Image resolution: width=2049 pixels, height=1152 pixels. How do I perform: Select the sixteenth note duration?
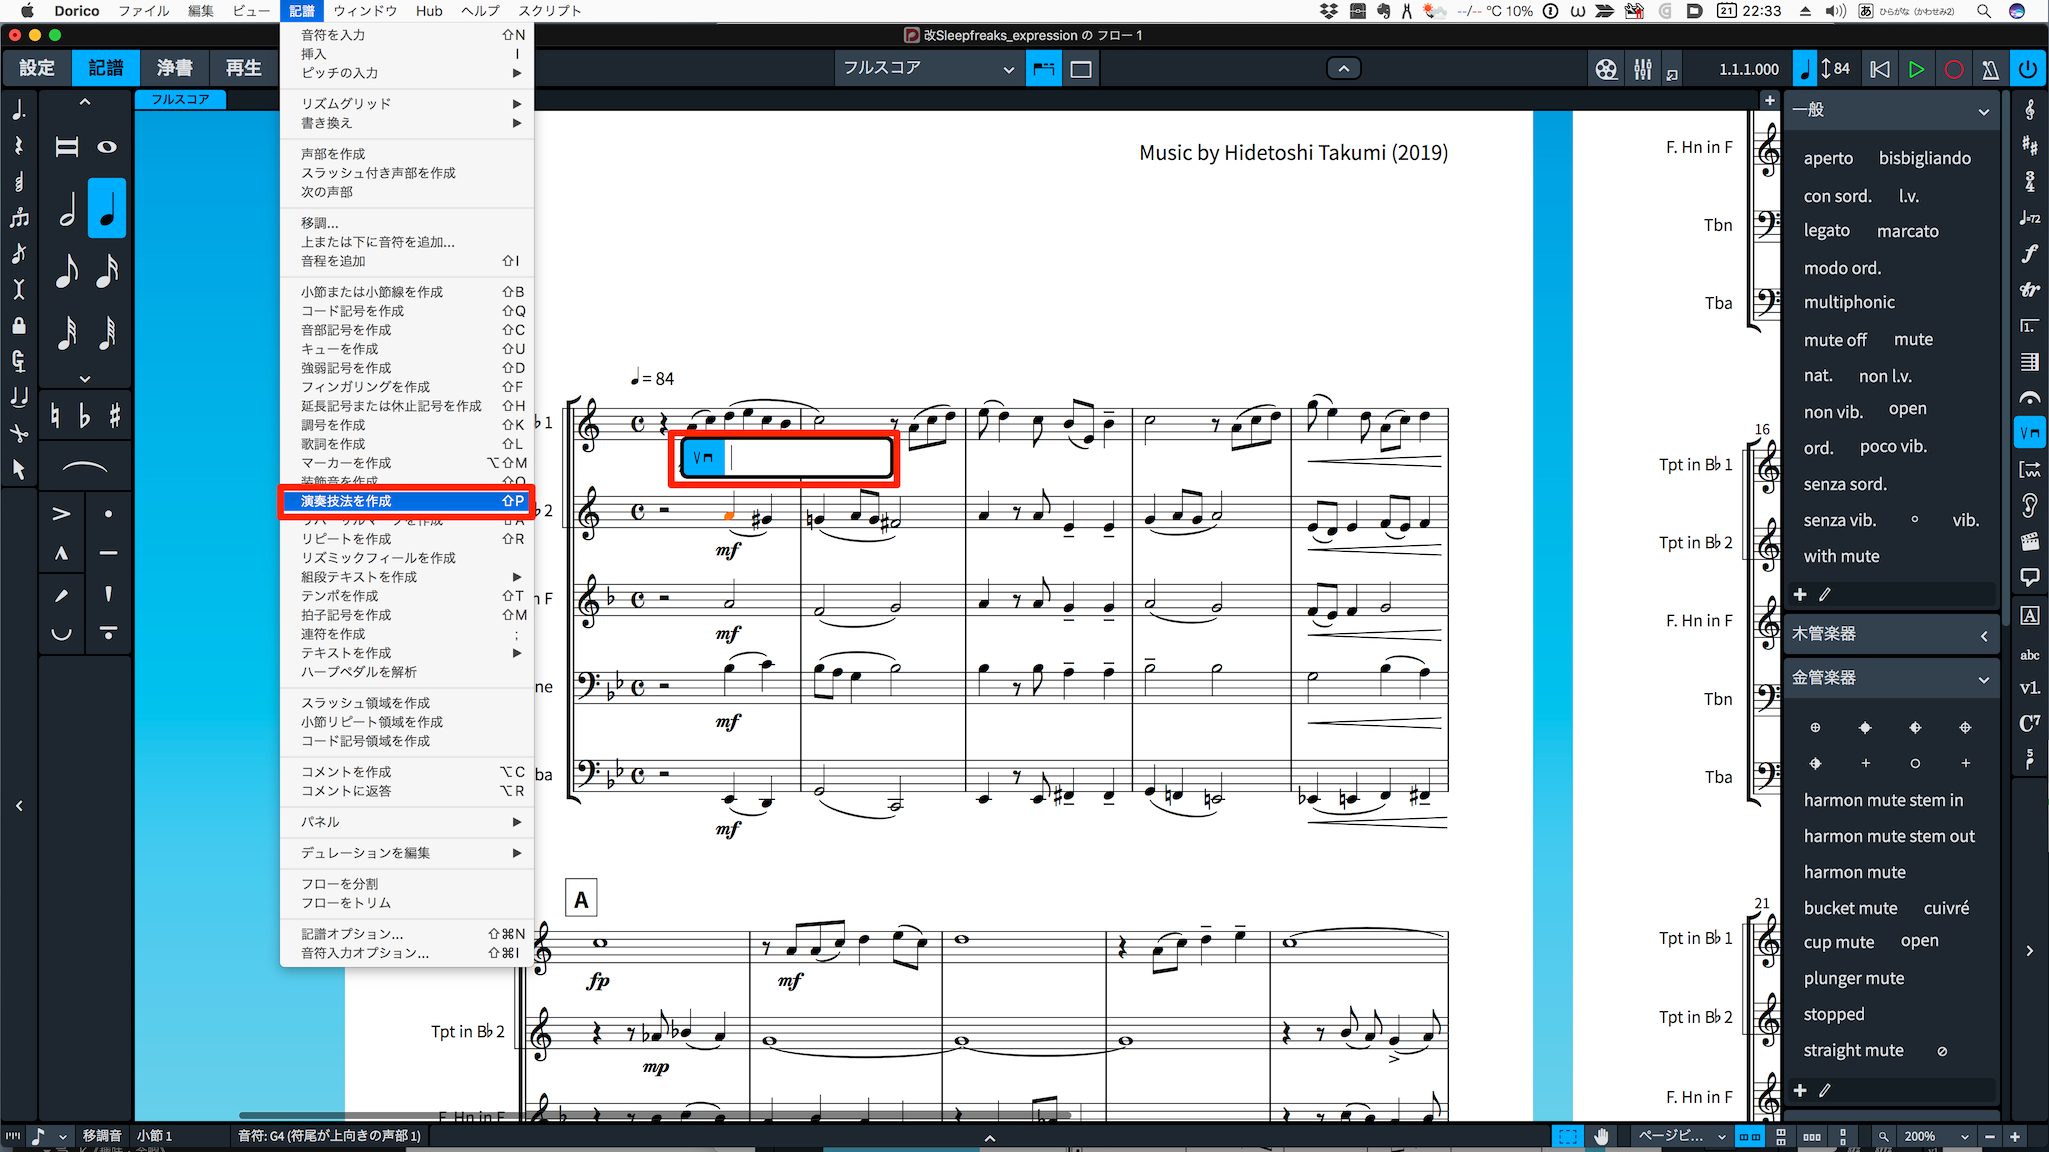click(106, 270)
